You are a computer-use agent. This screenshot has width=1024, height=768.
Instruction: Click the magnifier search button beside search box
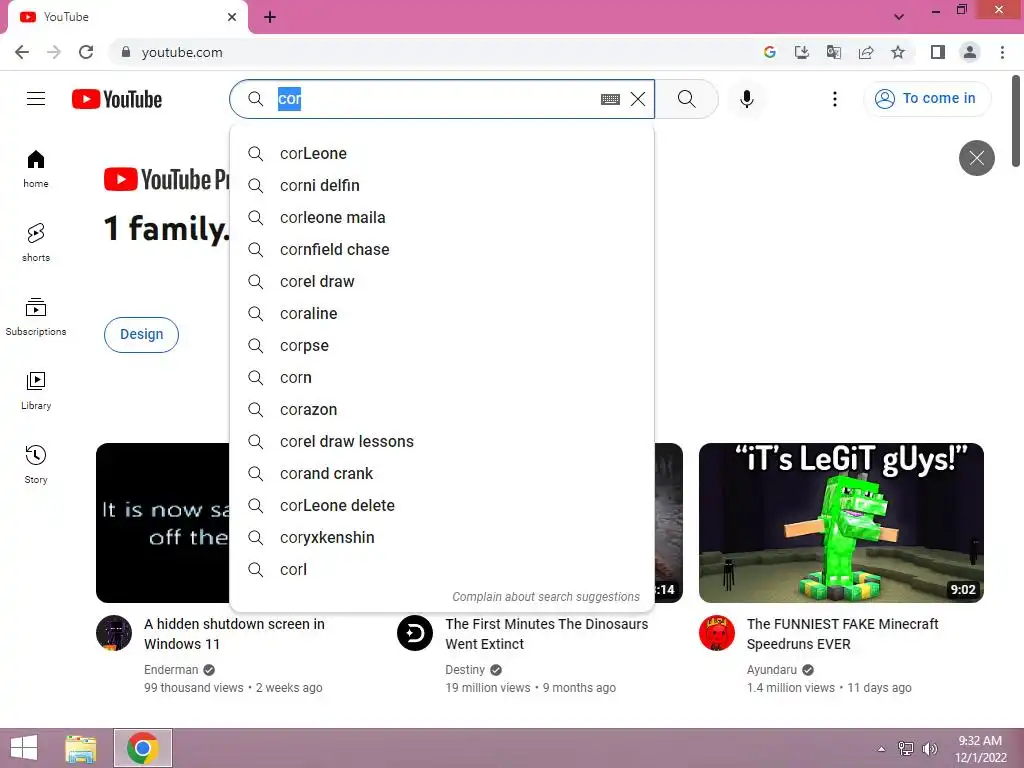686,99
